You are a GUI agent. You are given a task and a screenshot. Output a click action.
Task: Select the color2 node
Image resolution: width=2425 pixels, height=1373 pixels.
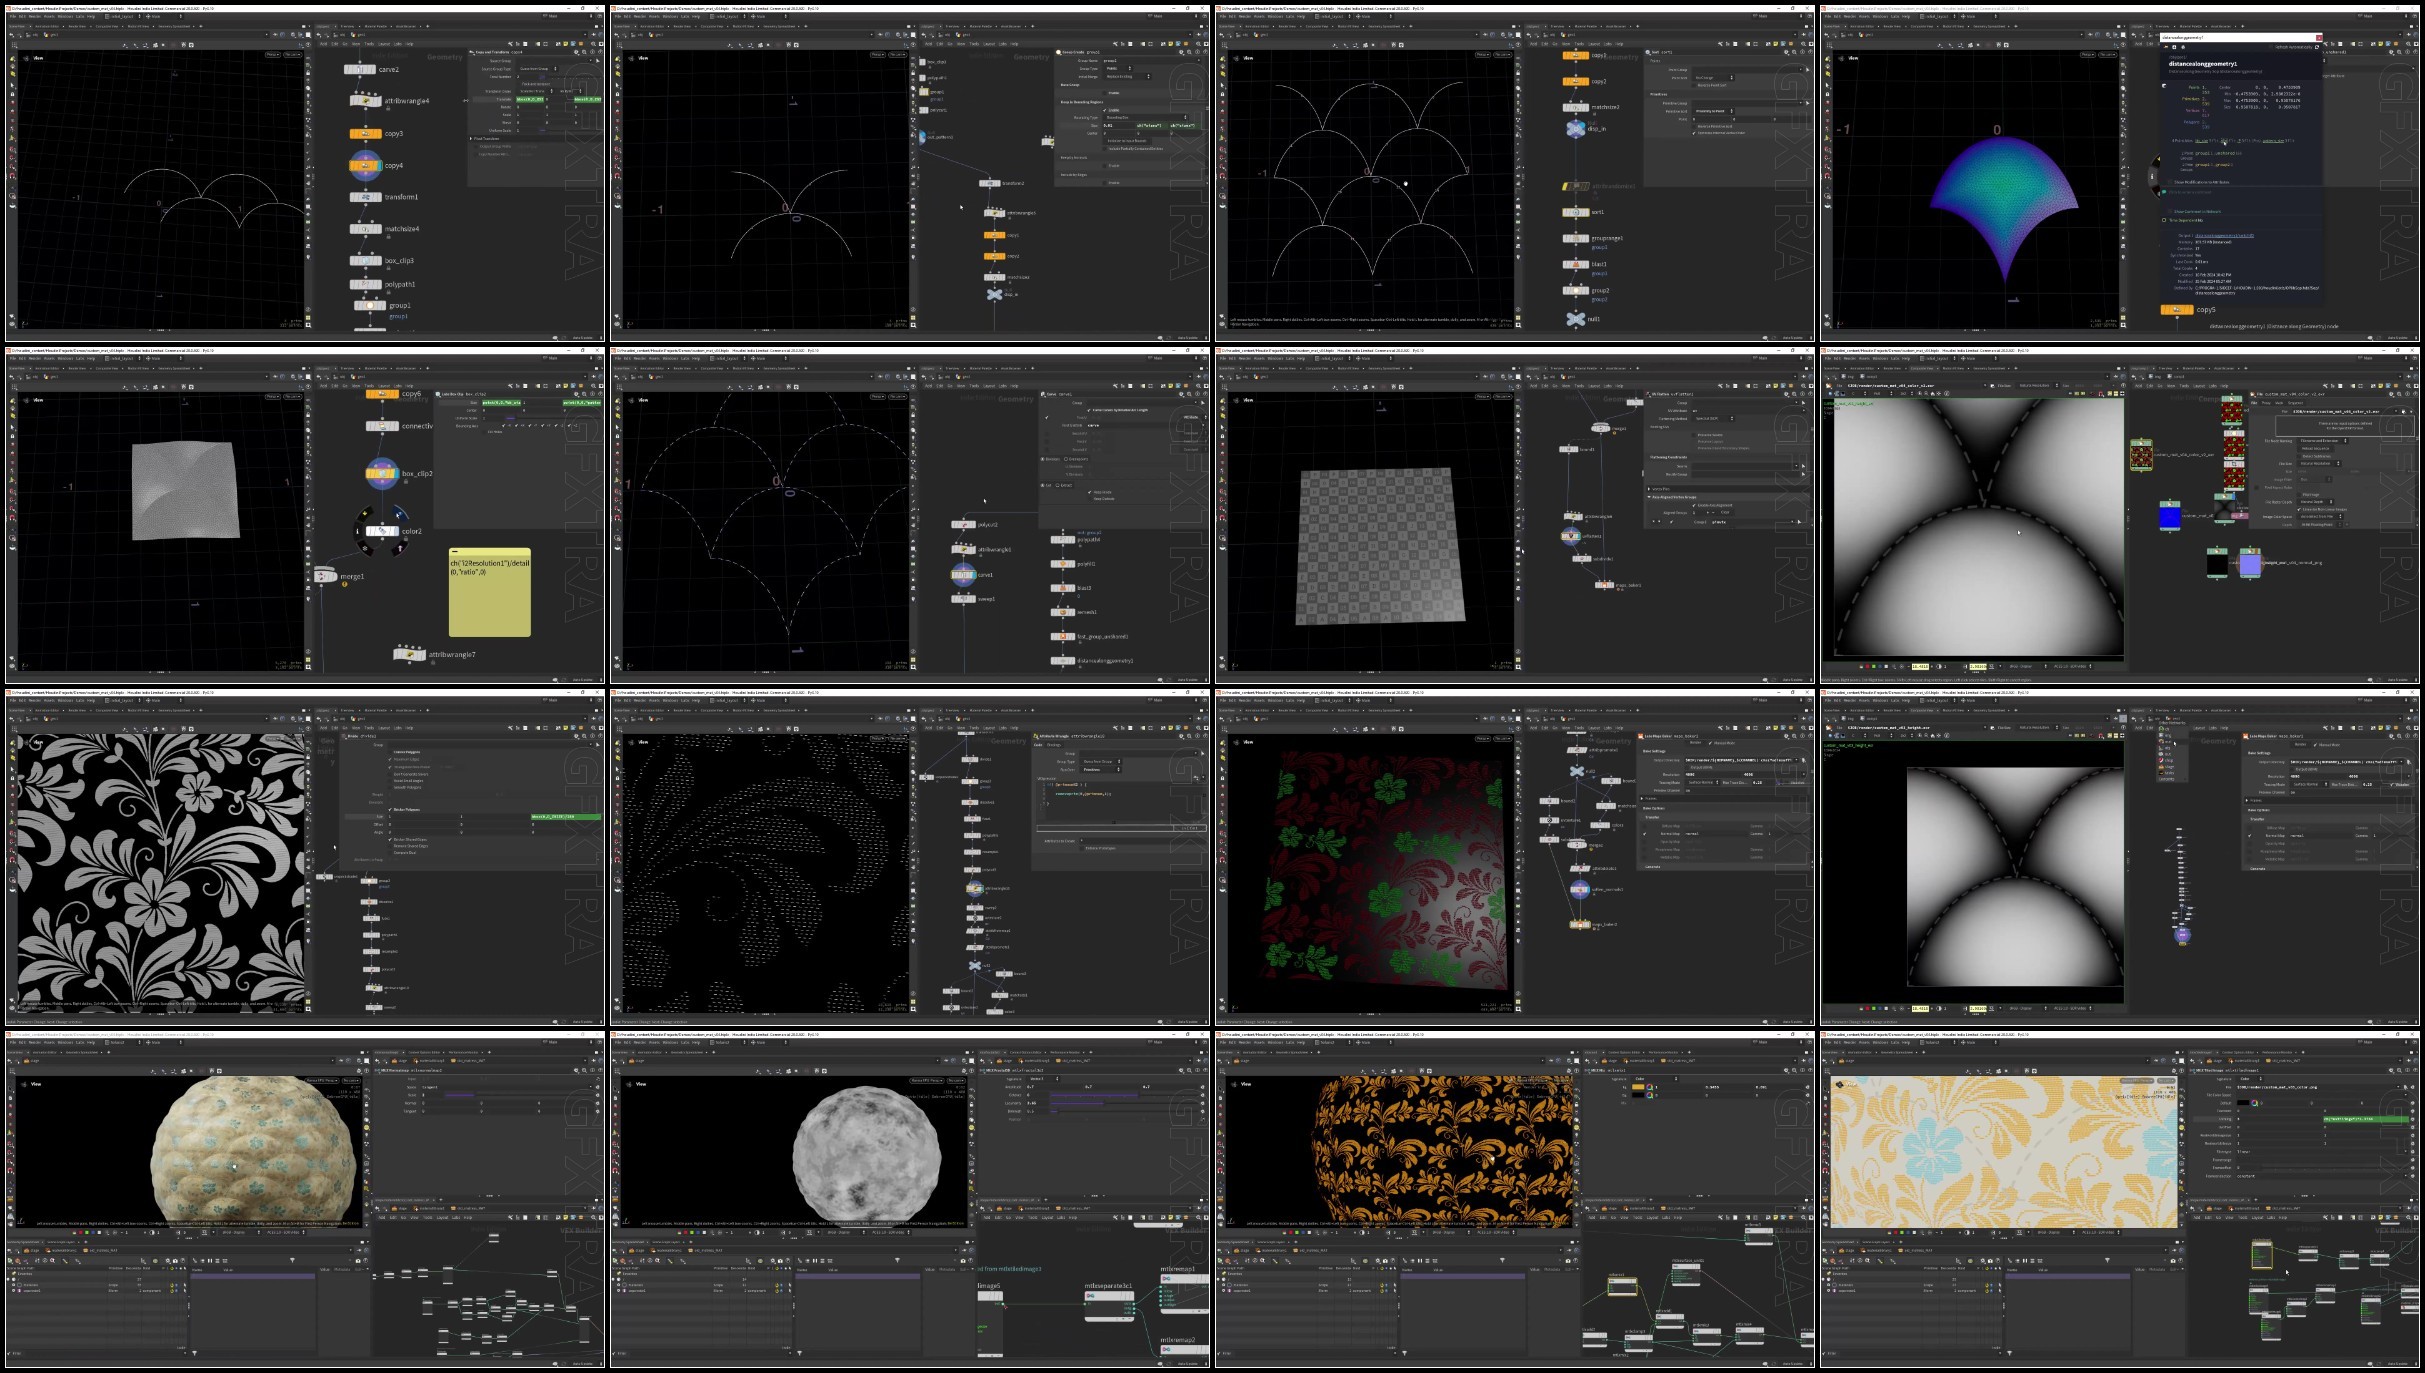coord(383,531)
